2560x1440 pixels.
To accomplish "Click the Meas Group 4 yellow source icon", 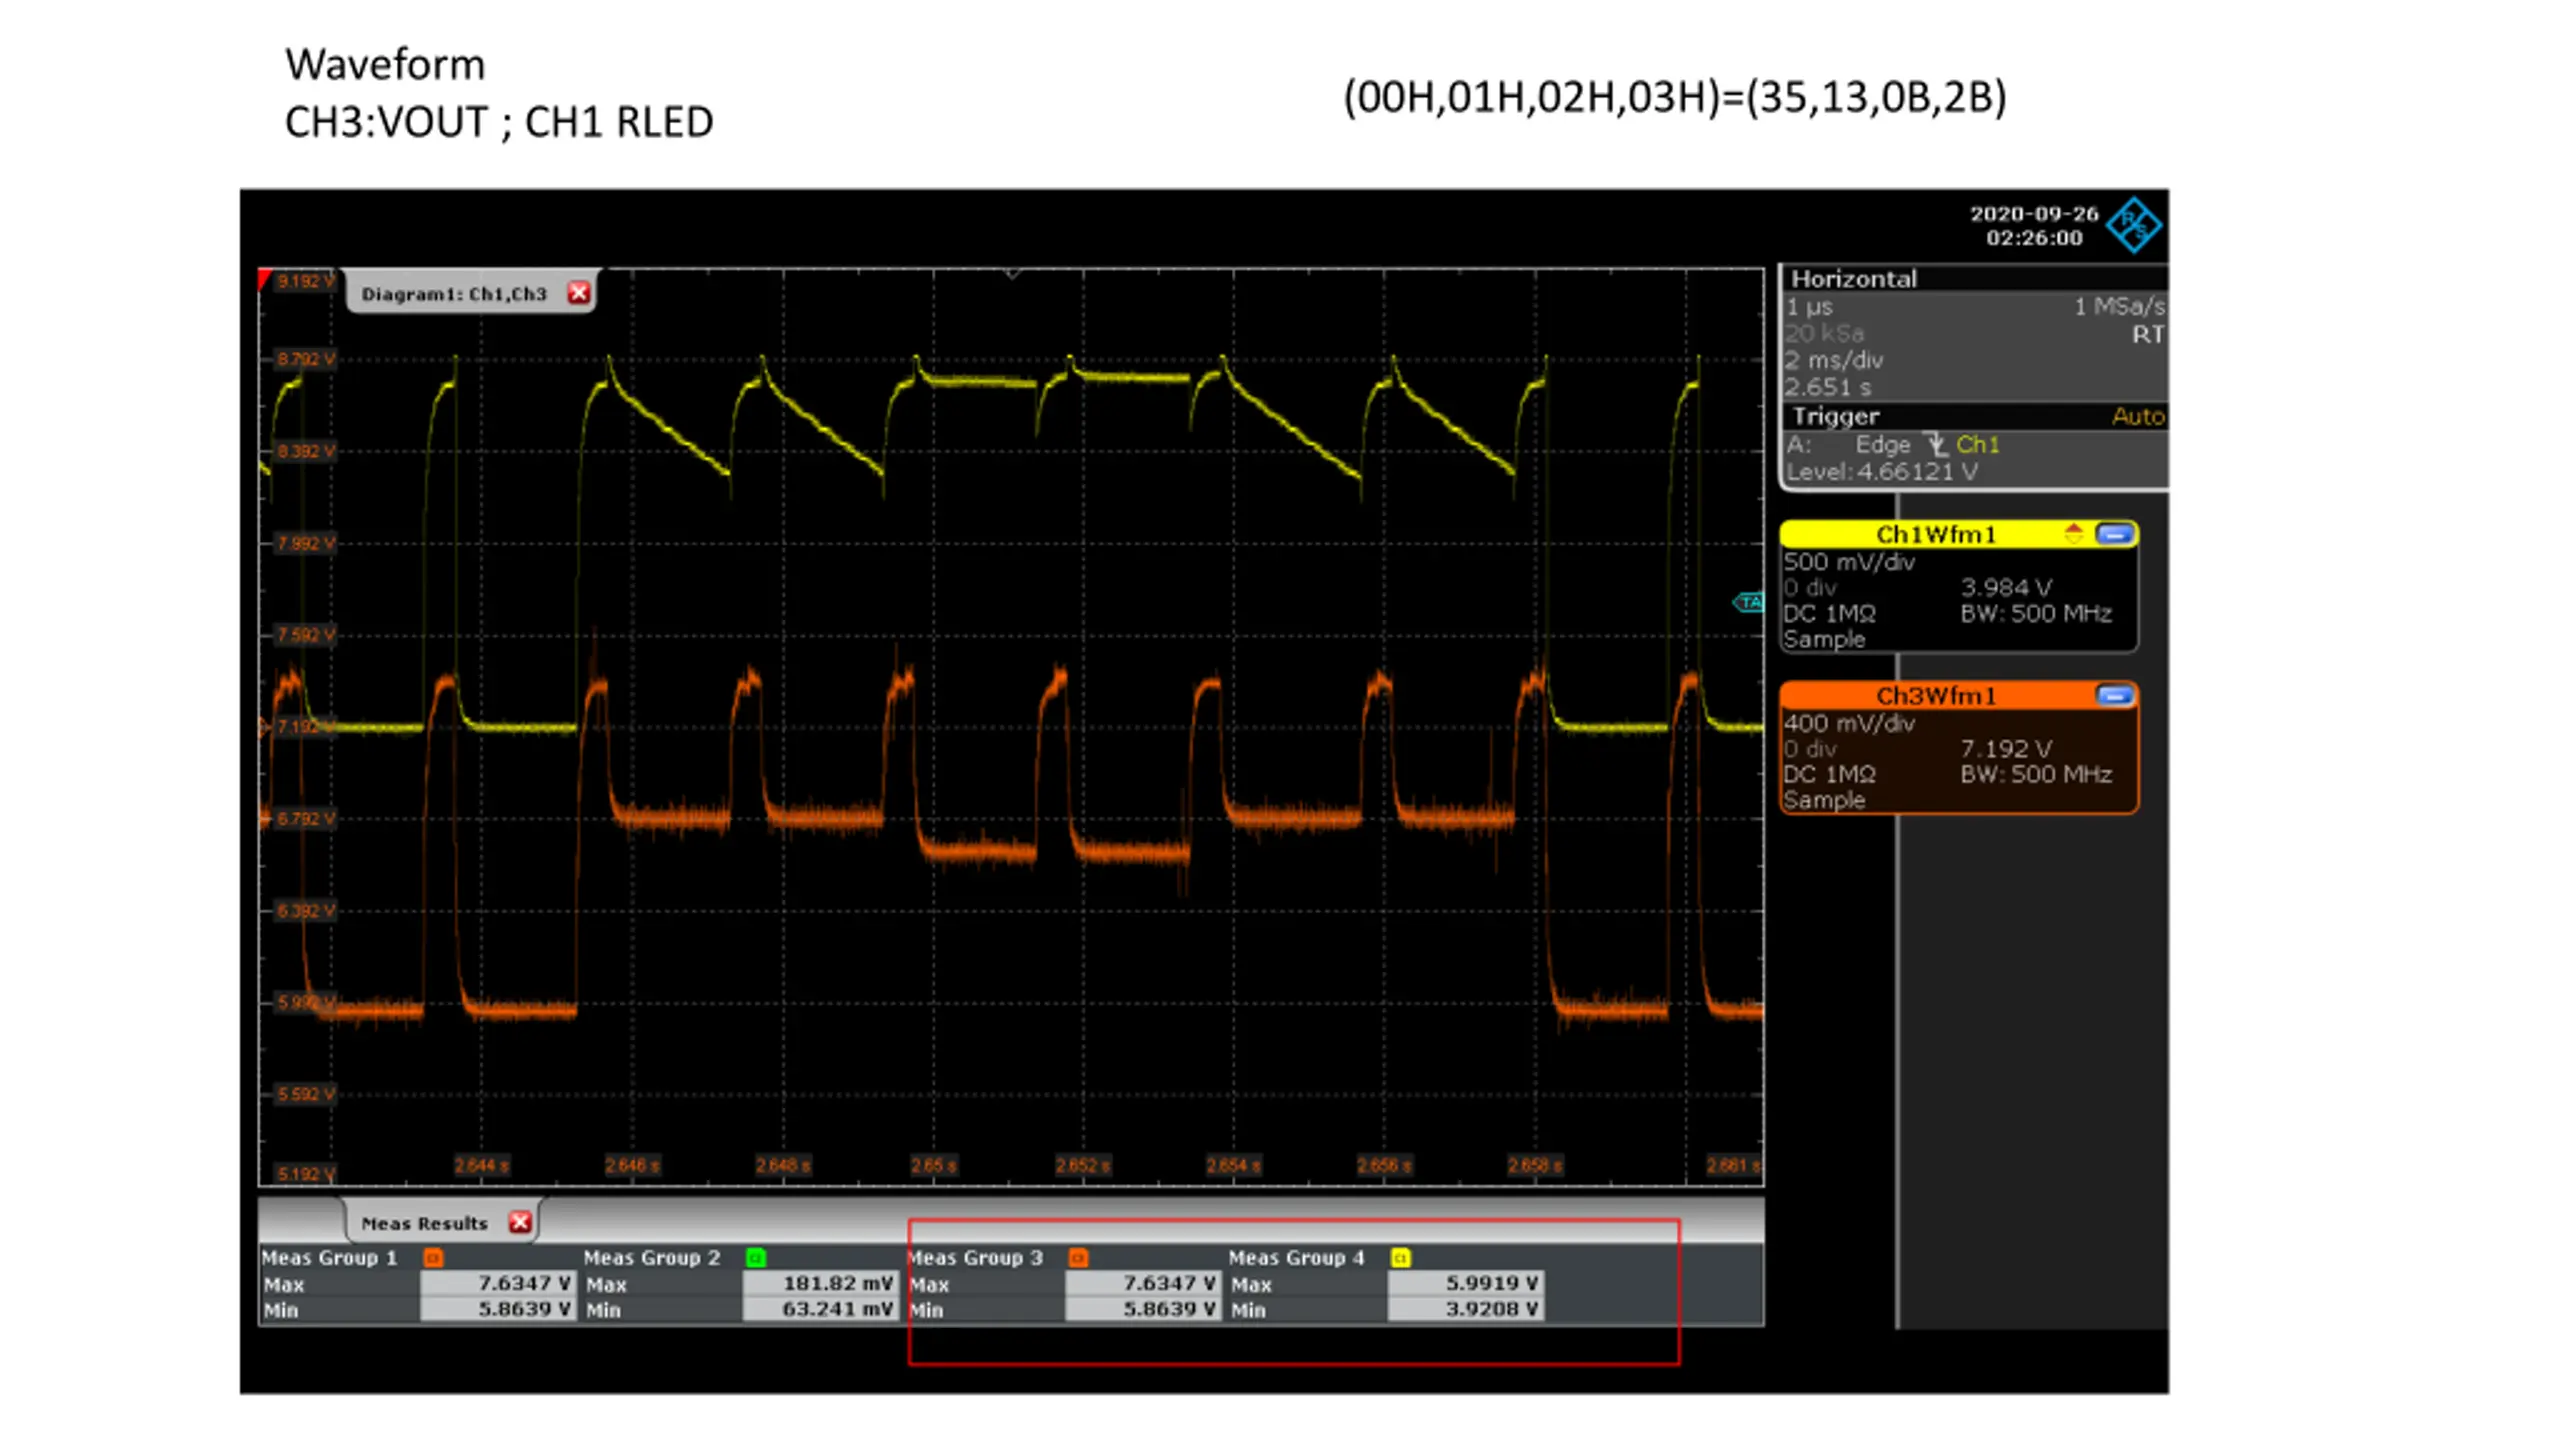I will 1400,1257.
